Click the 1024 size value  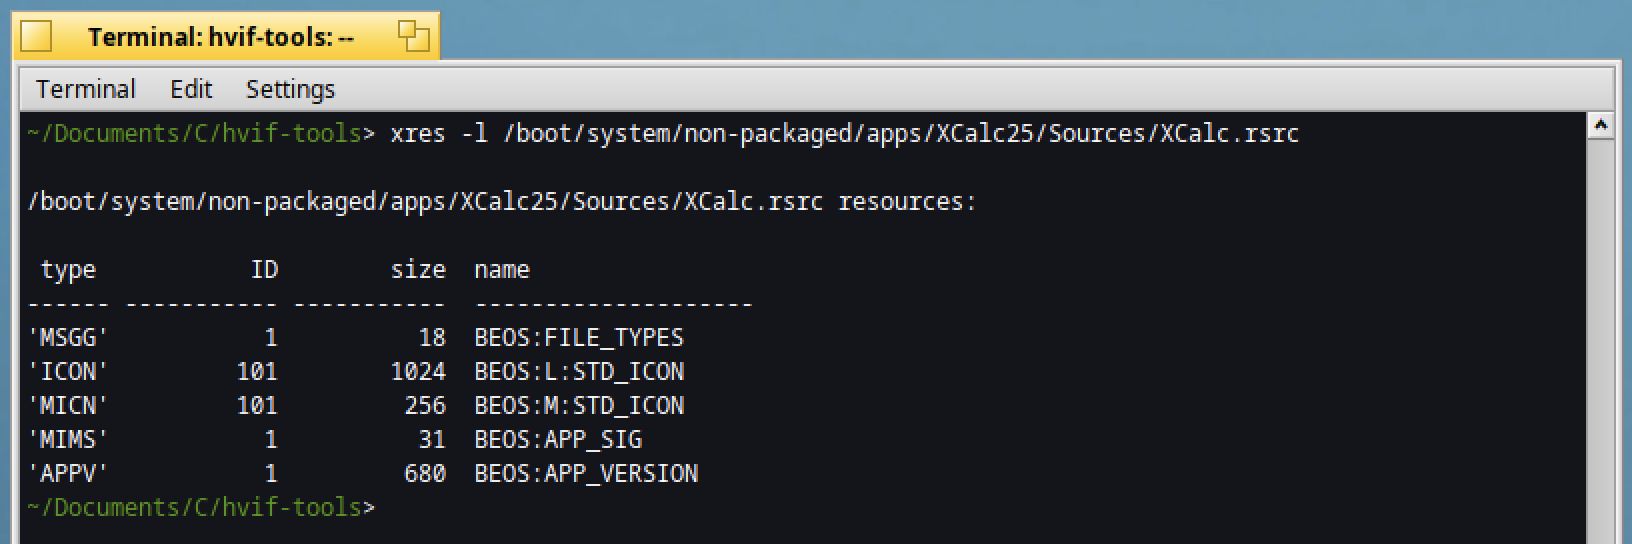[418, 372]
